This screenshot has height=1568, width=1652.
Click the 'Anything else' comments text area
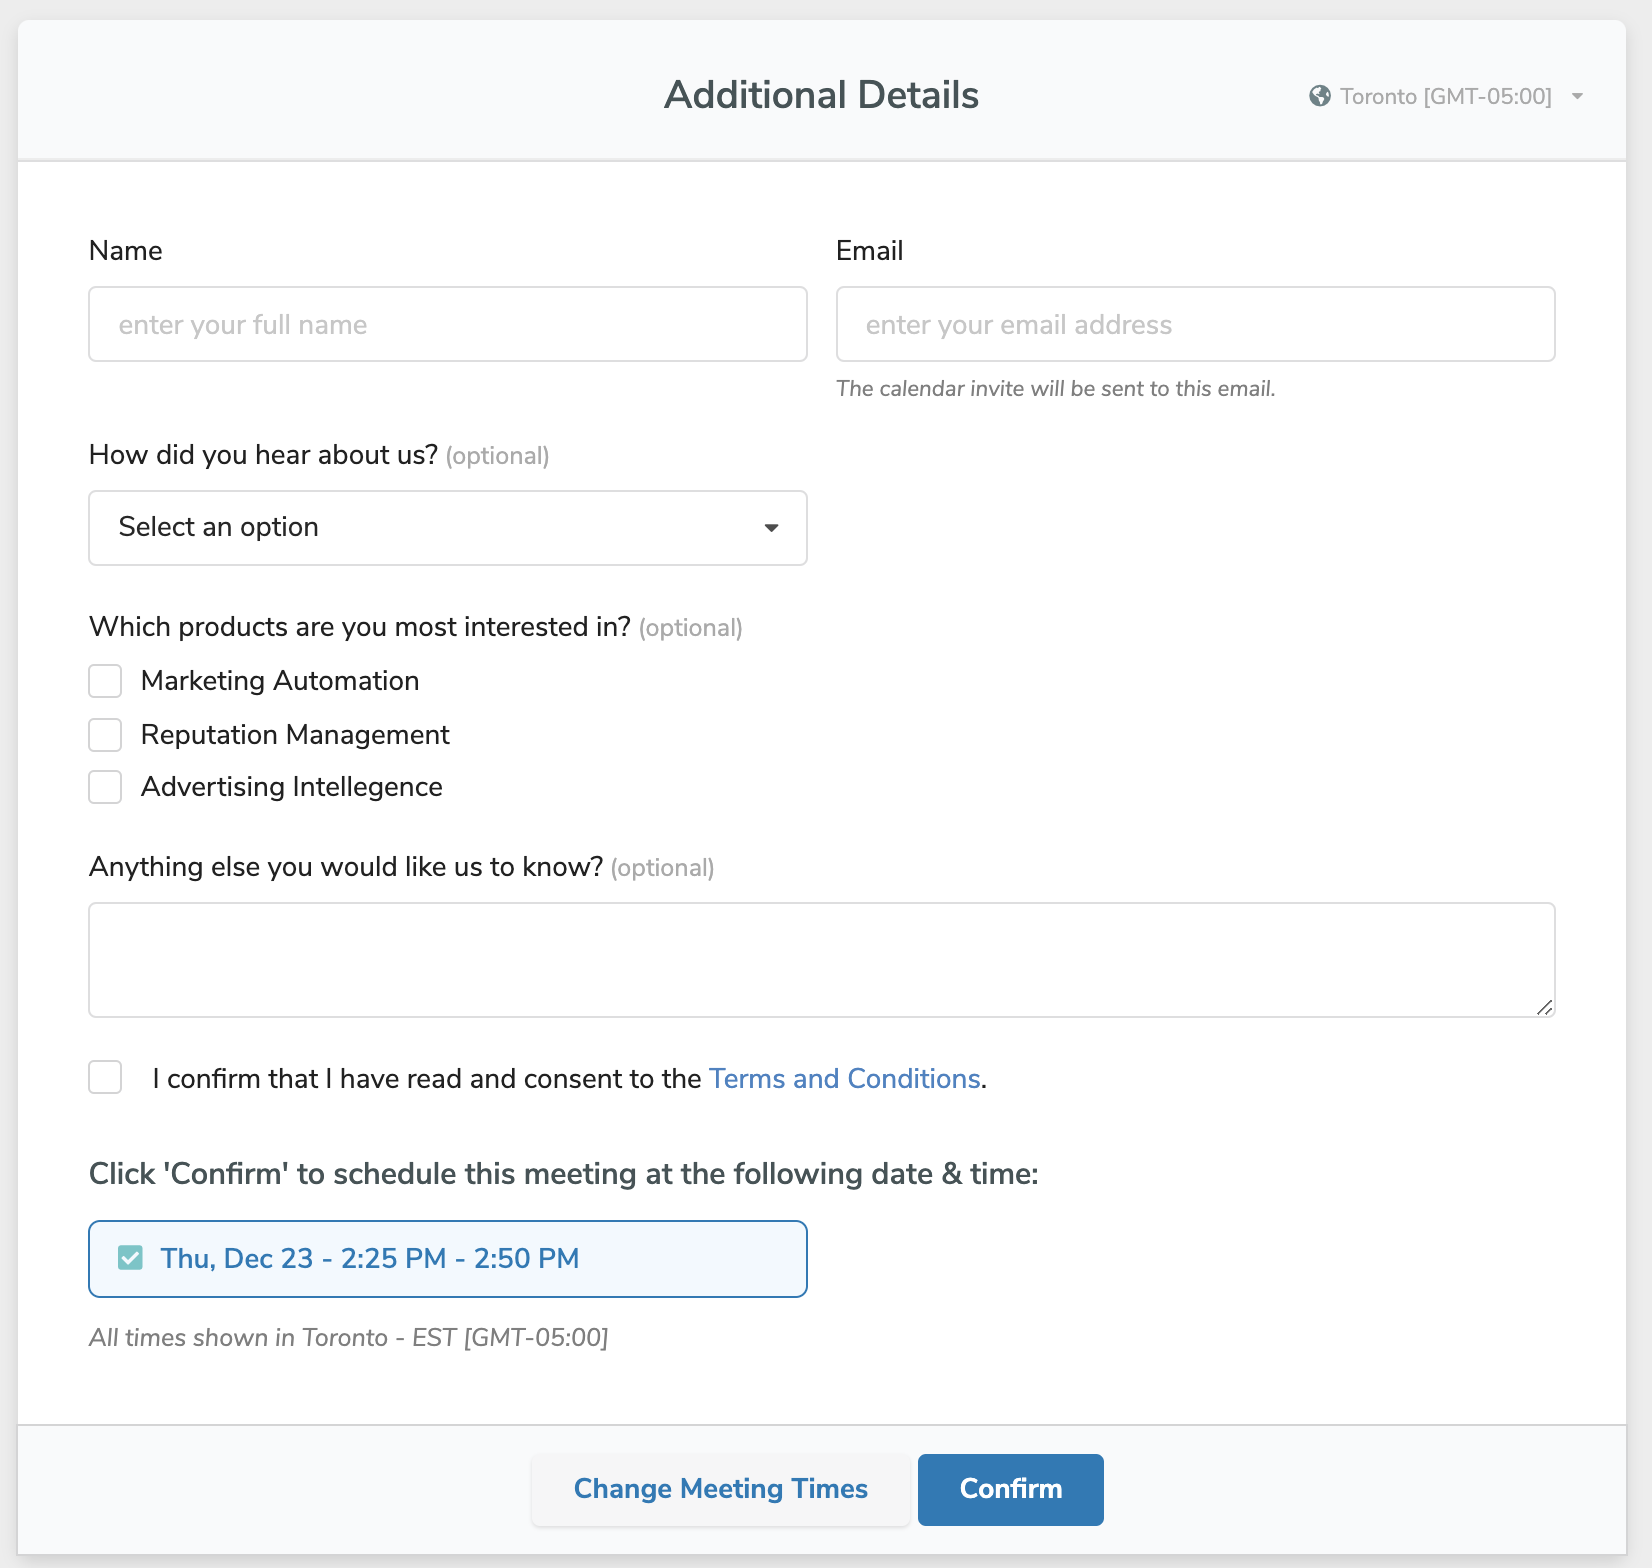820,960
